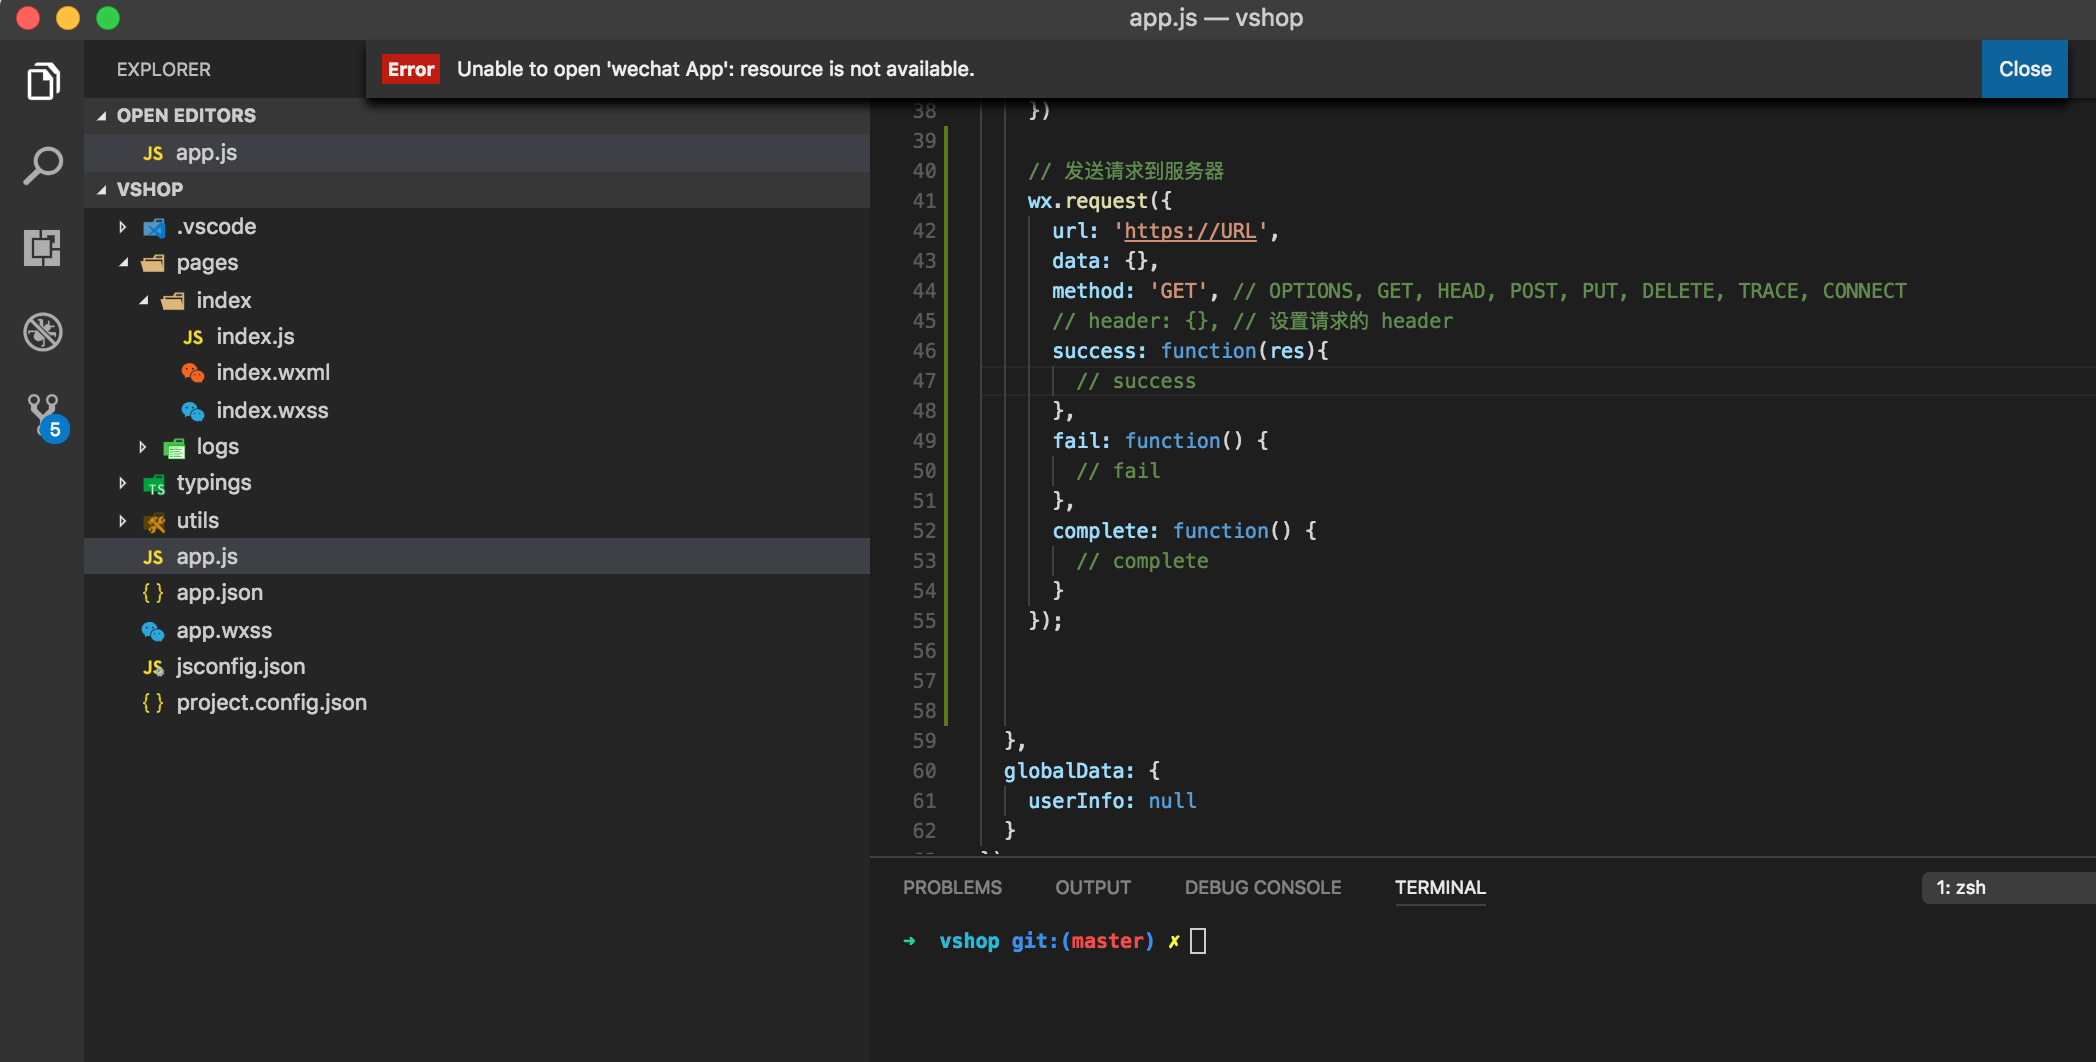This screenshot has height=1062, width=2096.
Task: Click JS icon of app.js in VSHOP tree
Action: [153, 557]
